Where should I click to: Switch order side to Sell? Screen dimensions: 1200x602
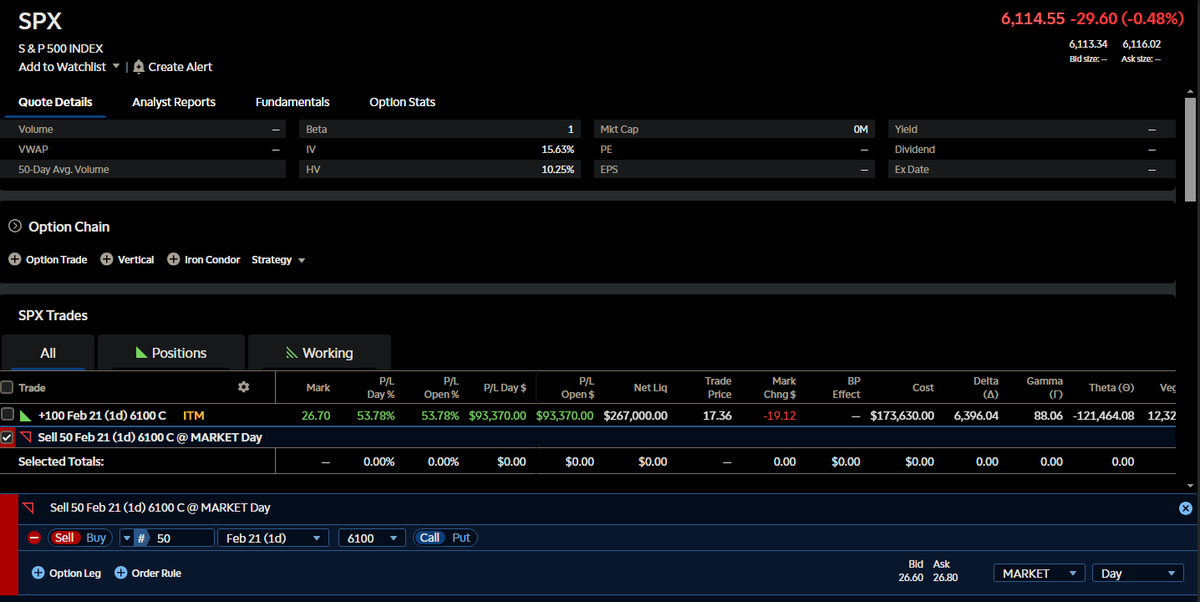point(64,538)
